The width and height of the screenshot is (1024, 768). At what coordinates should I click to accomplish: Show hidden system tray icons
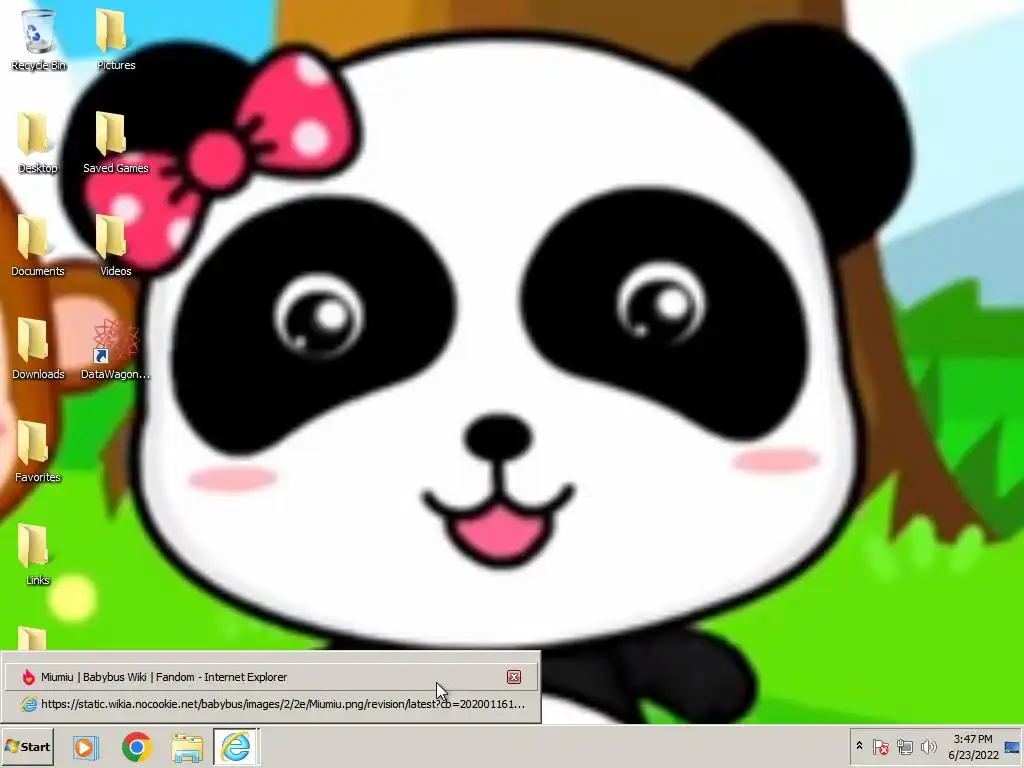pos(859,746)
